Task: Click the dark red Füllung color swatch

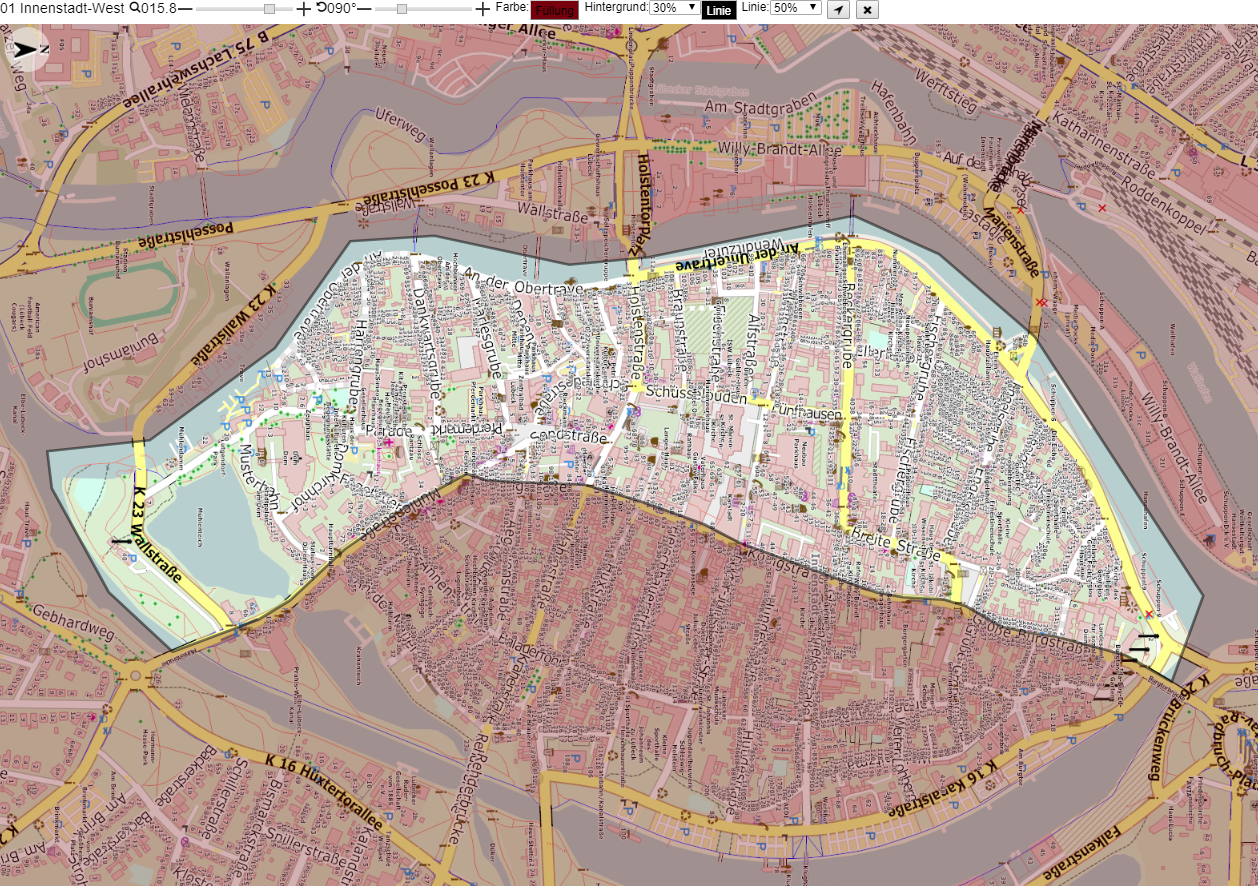Action: click(555, 11)
